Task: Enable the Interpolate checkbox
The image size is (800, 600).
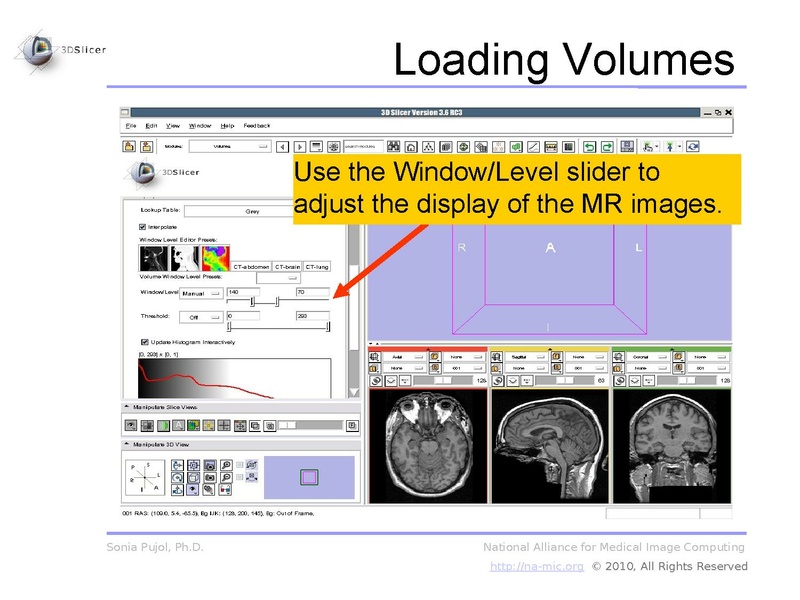Action: (x=141, y=224)
